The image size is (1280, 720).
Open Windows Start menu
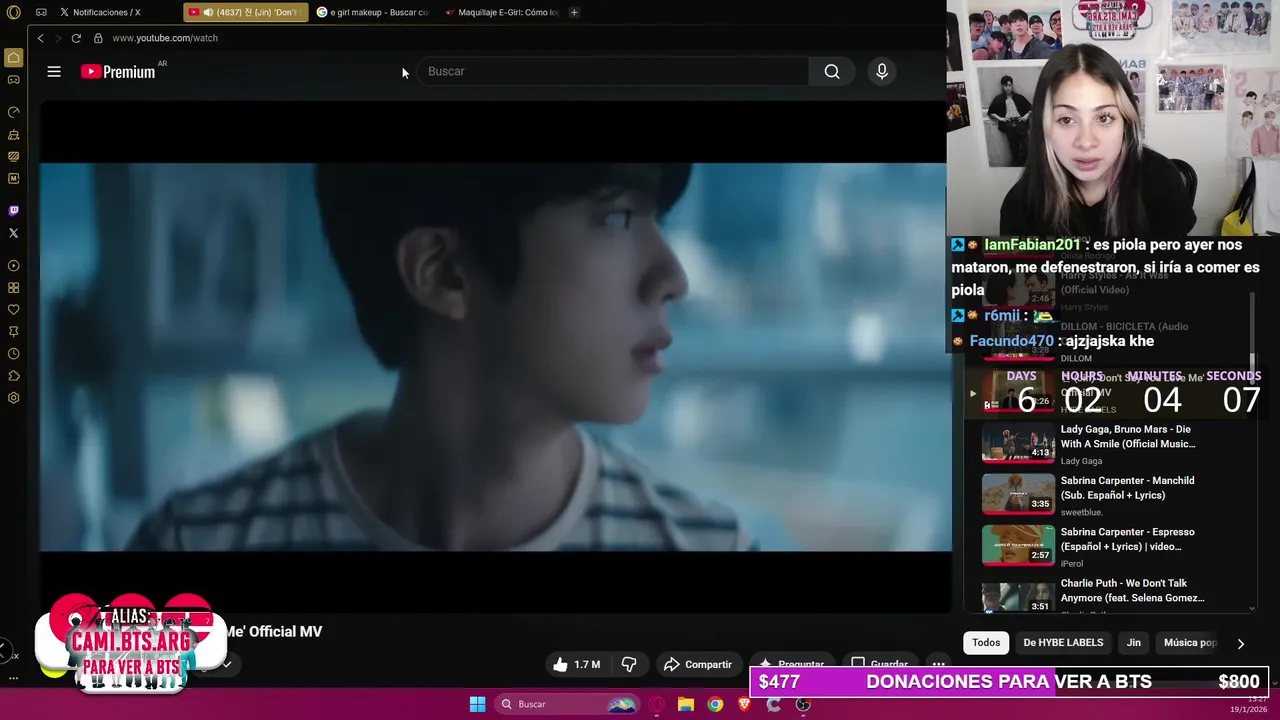tap(478, 704)
